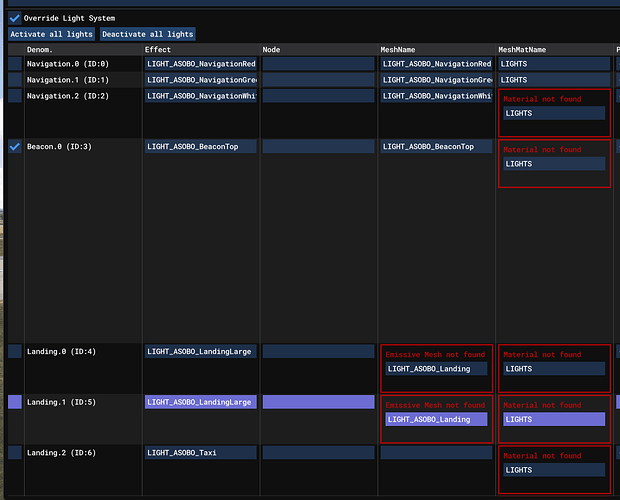Edit Effect field LIGHT_ASOBO_NavigationGre for Navigation.1
This screenshot has height=500, width=620.
[x=201, y=80]
